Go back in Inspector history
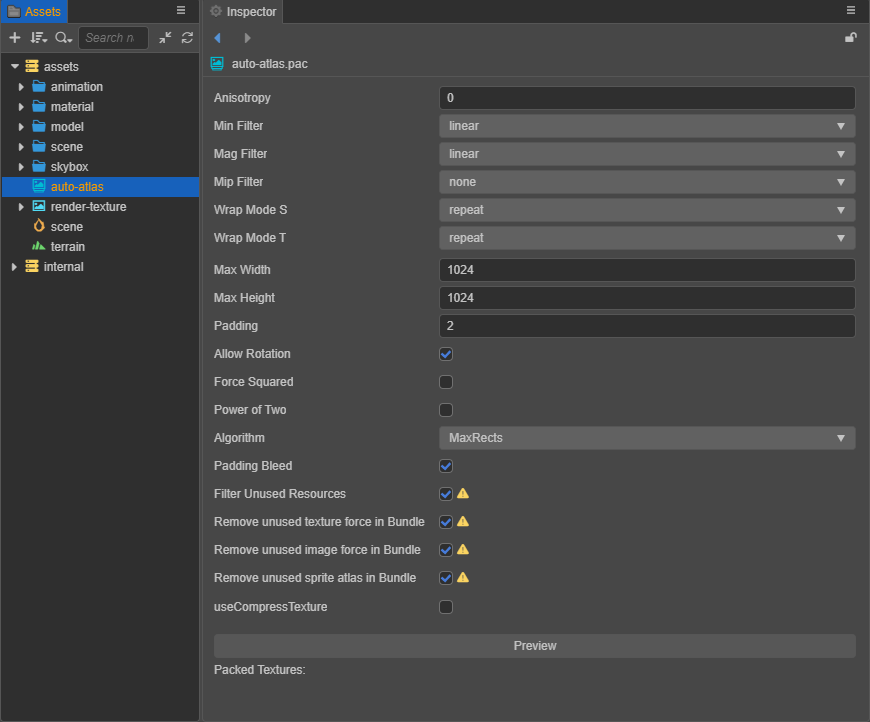 (x=218, y=38)
